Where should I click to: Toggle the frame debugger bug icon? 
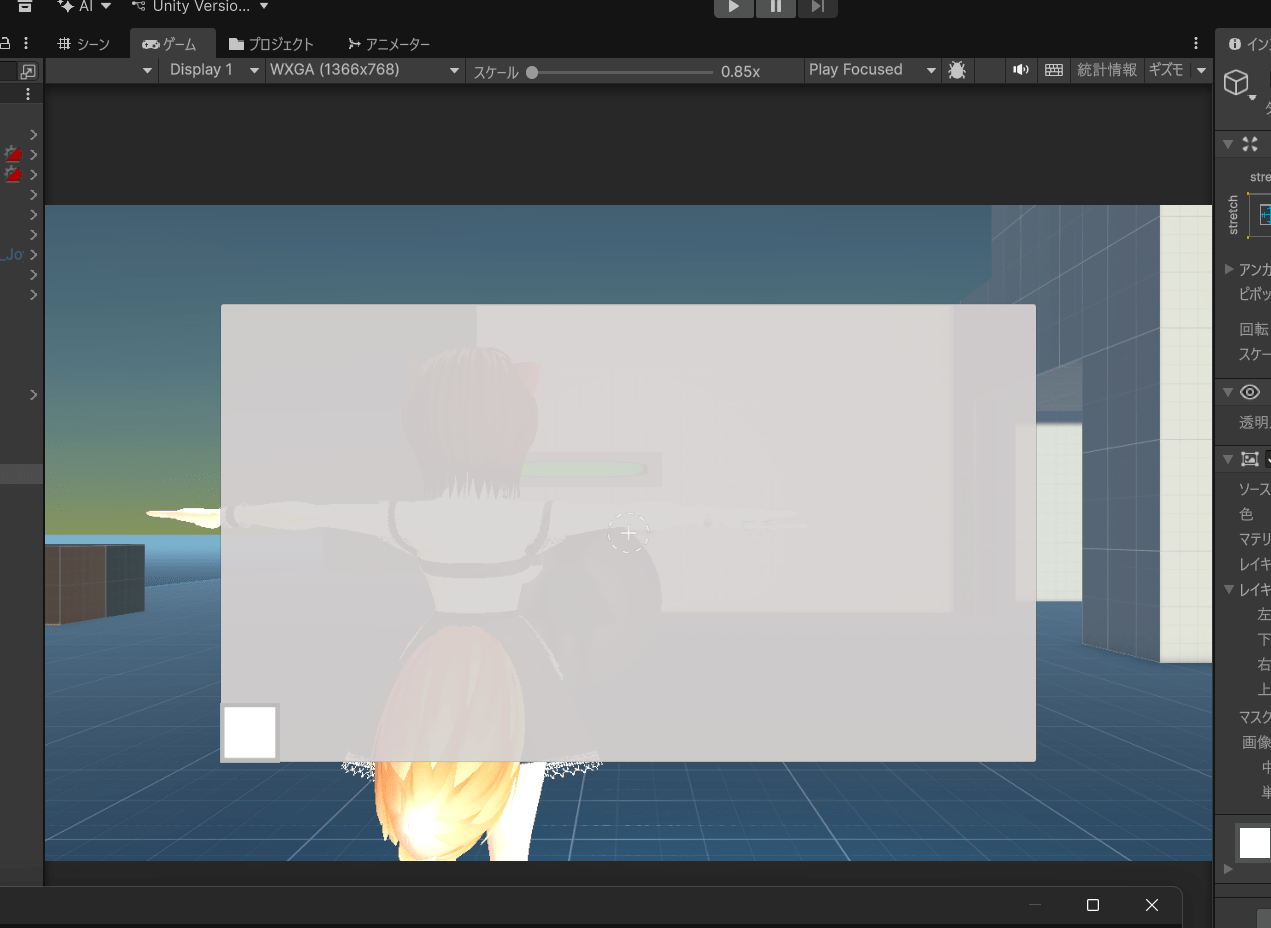(x=957, y=70)
